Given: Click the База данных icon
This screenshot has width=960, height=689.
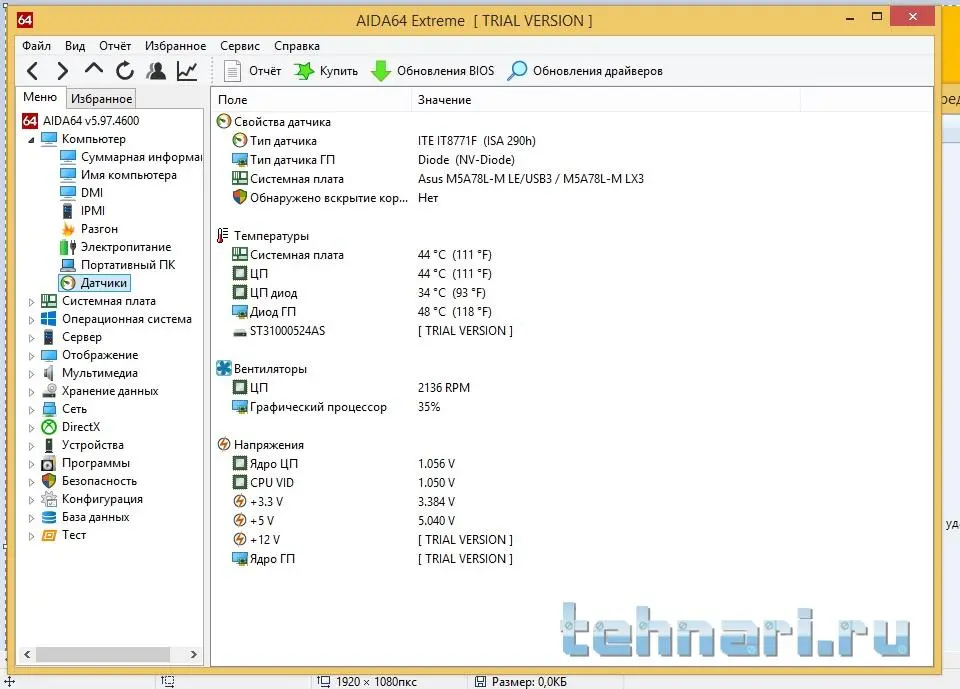Looking at the screenshot, I should click(49, 518).
